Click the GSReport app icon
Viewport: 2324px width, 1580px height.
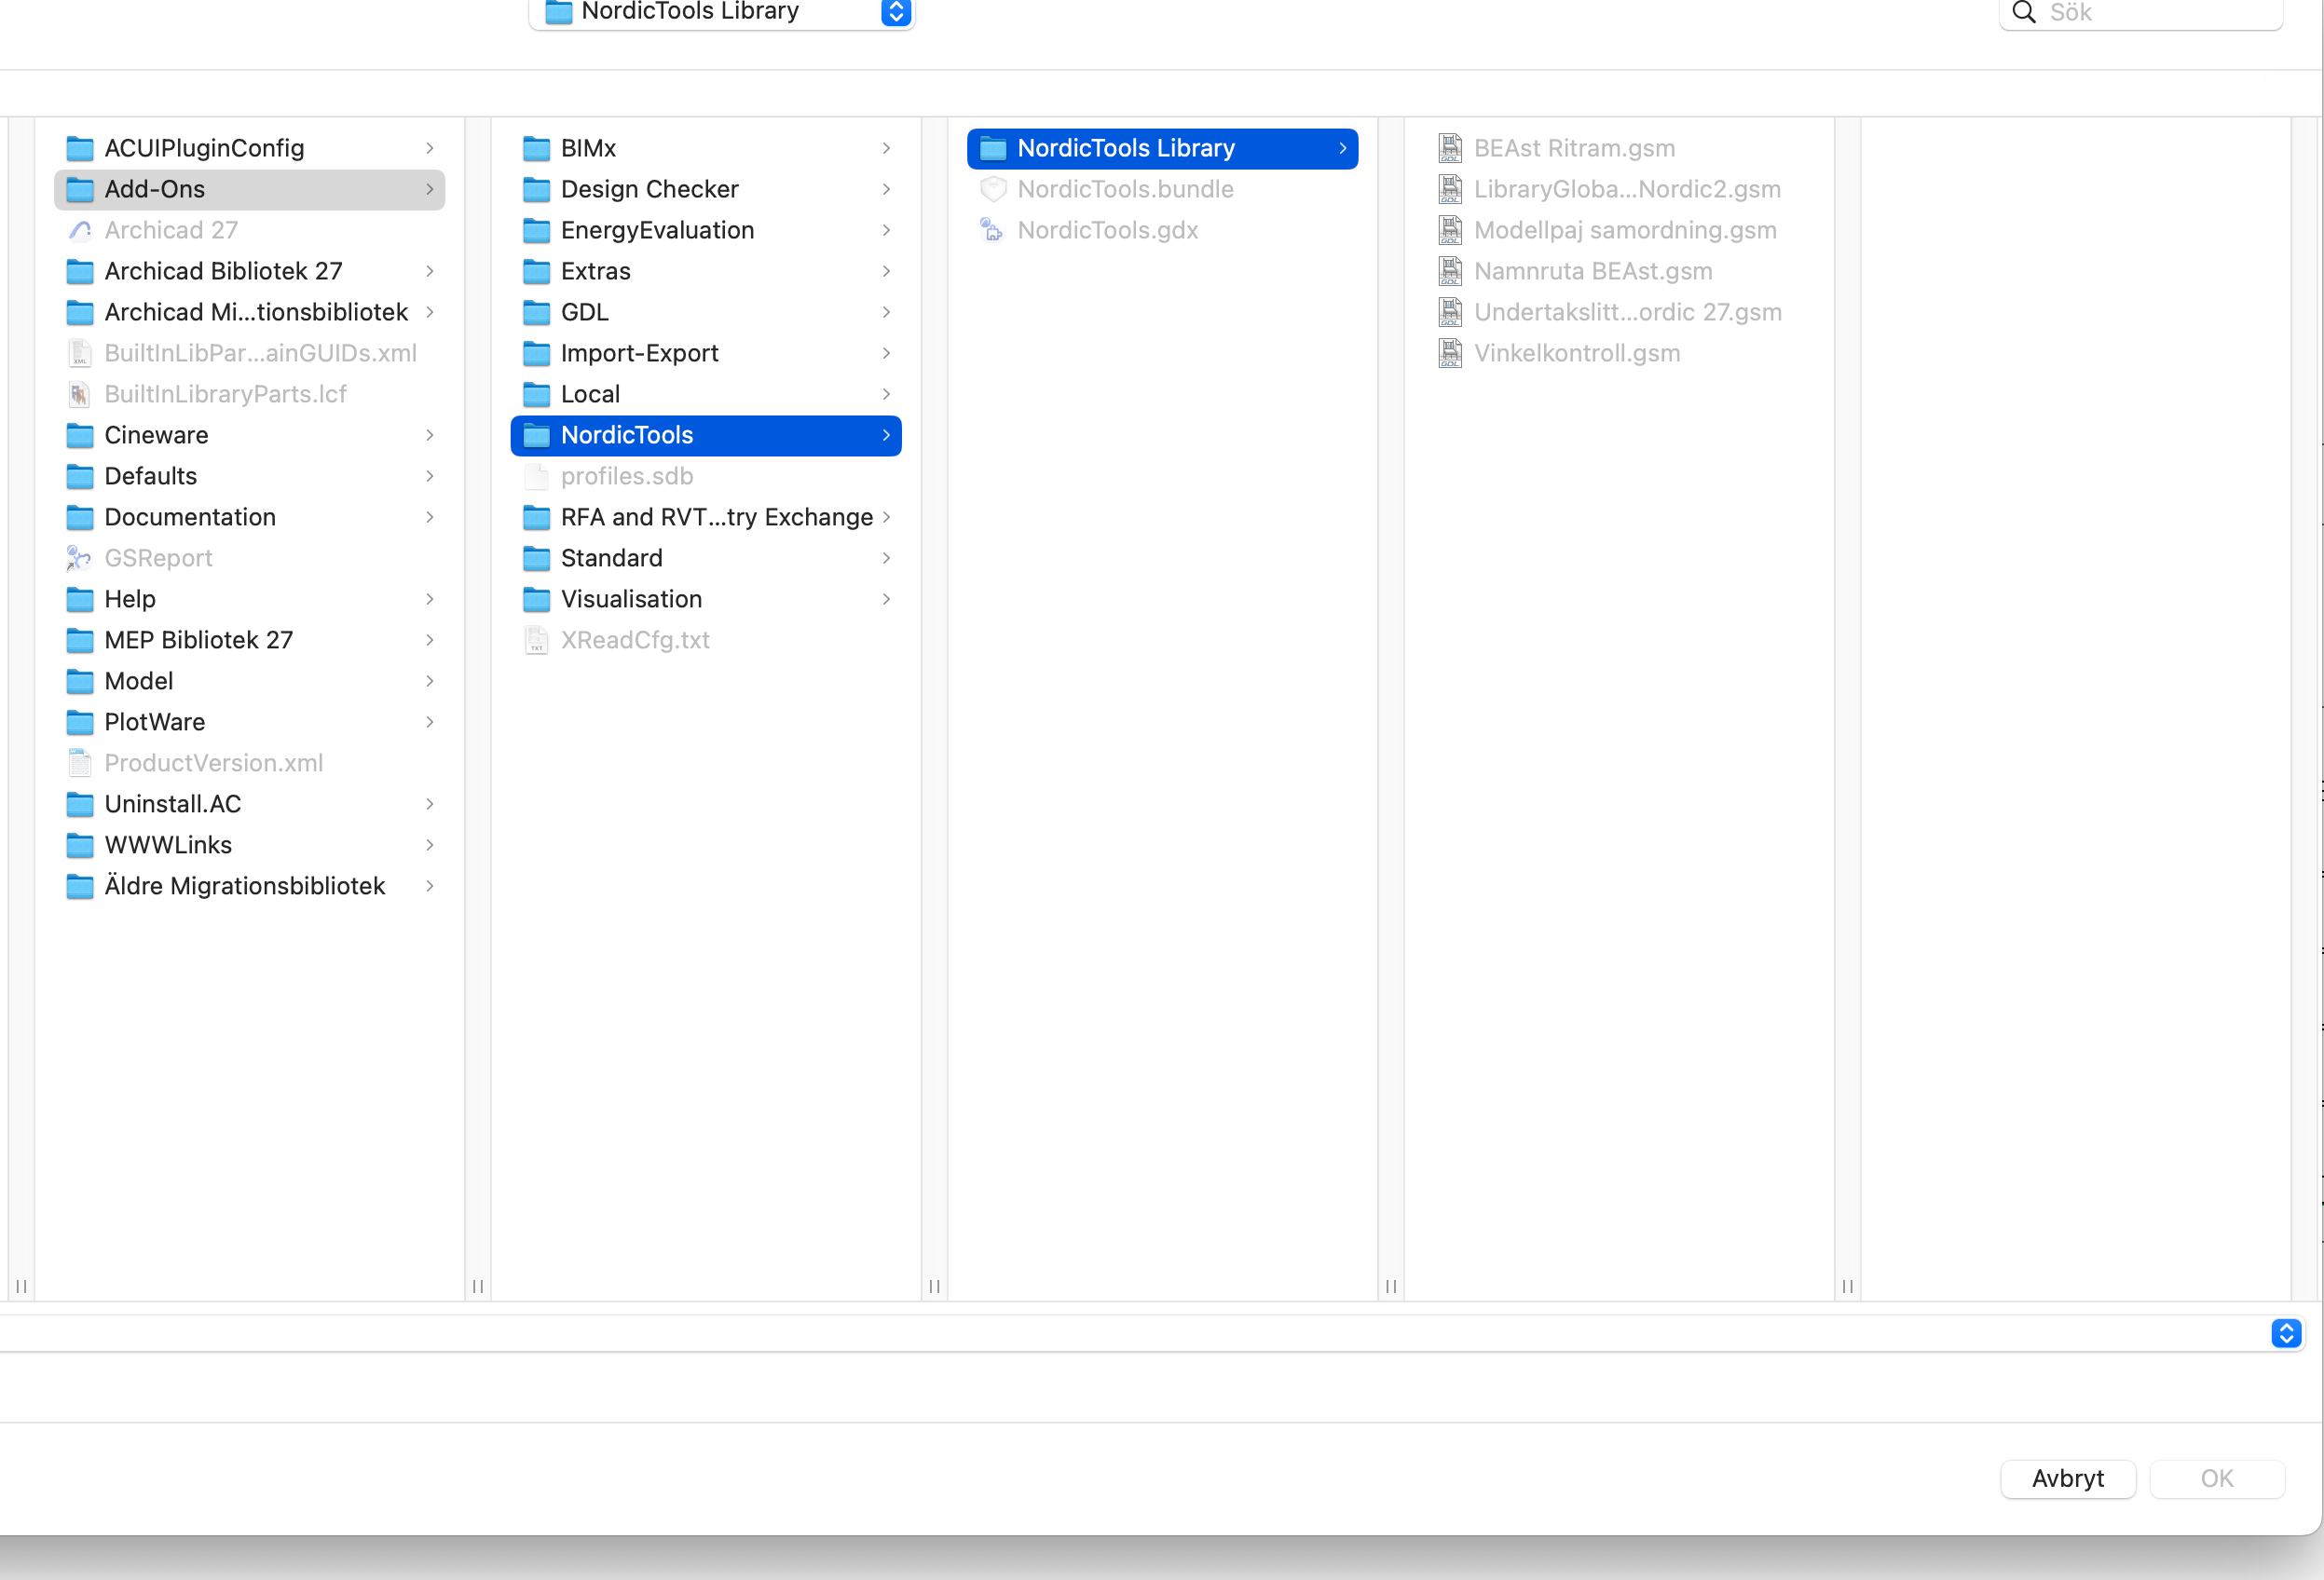point(80,559)
